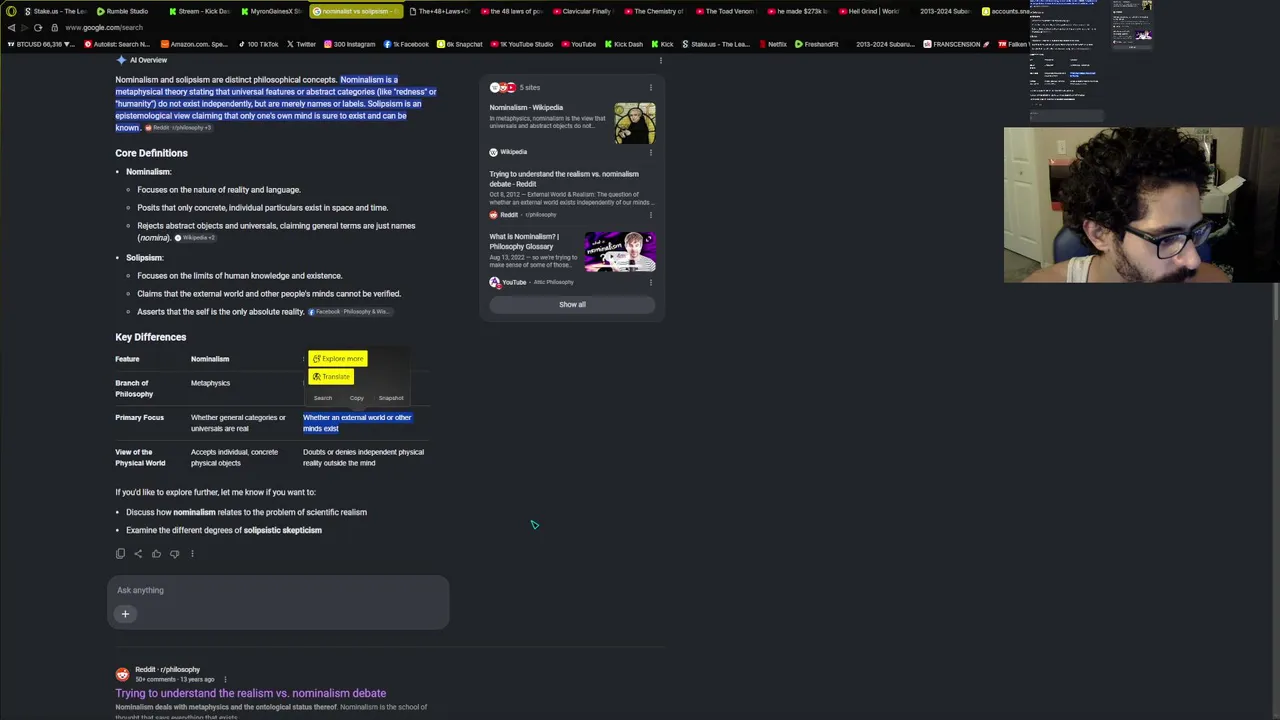Give thumbs up to the AI Overview

(x=156, y=554)
